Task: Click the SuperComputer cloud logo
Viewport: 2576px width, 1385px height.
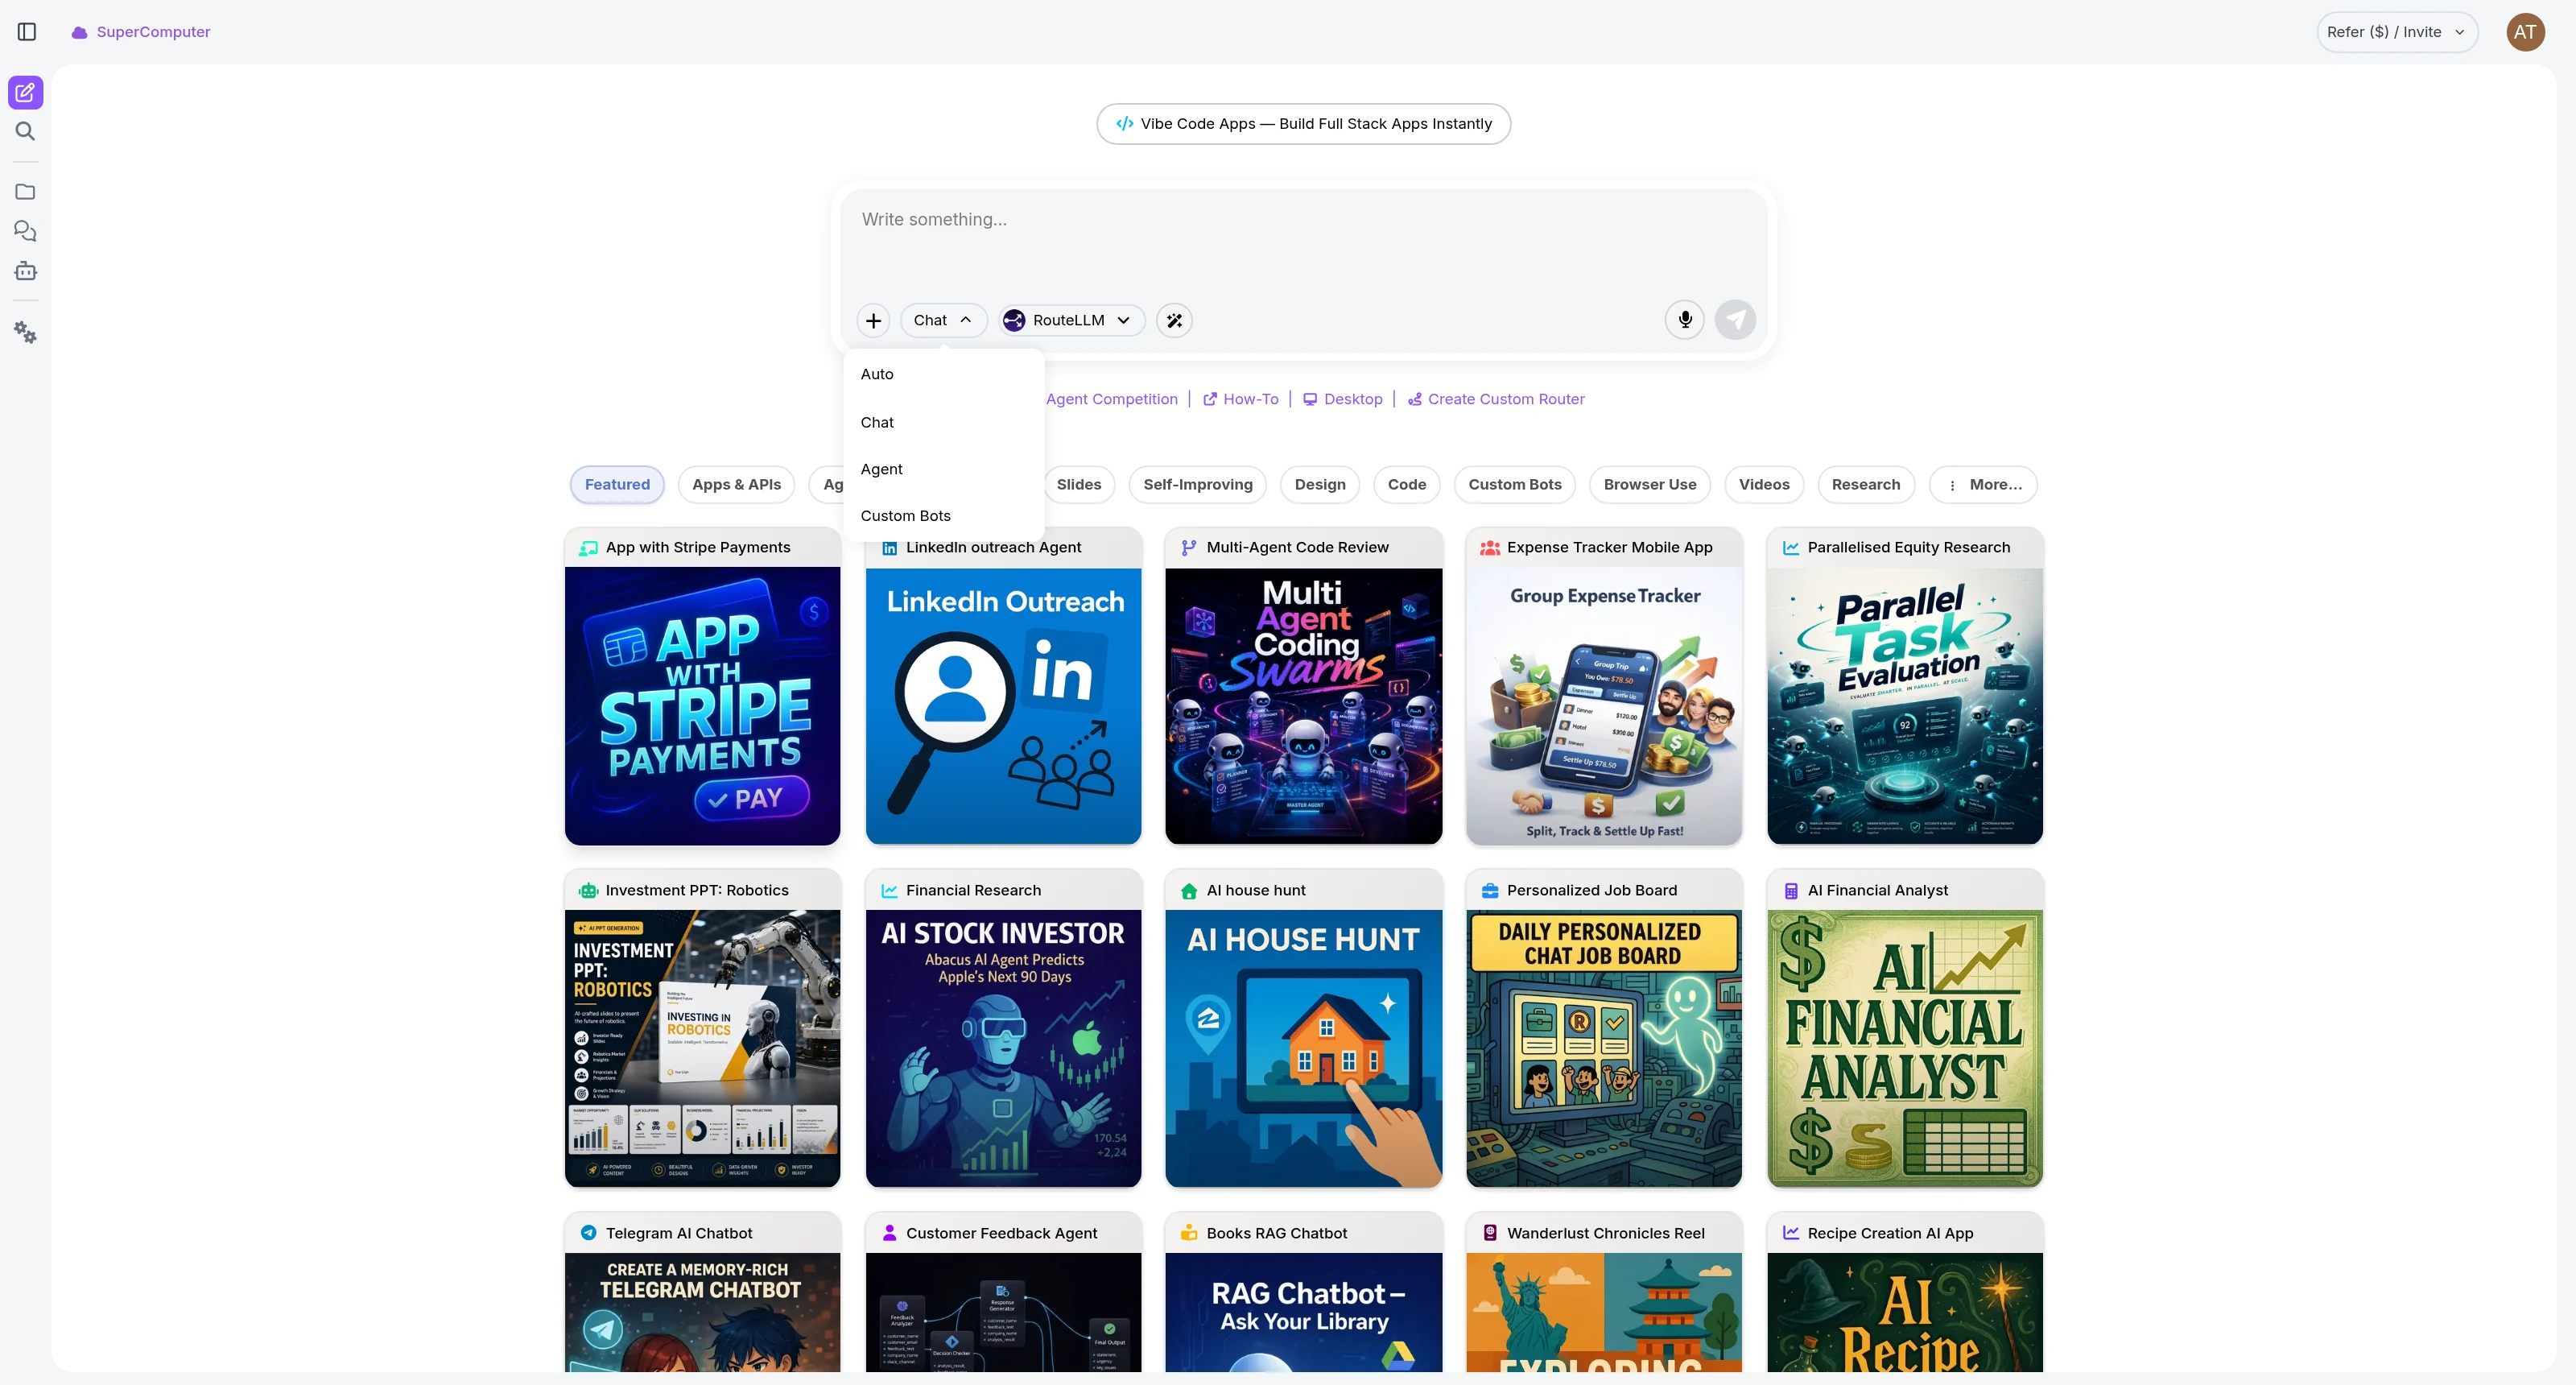Action: tap(80, 33)
